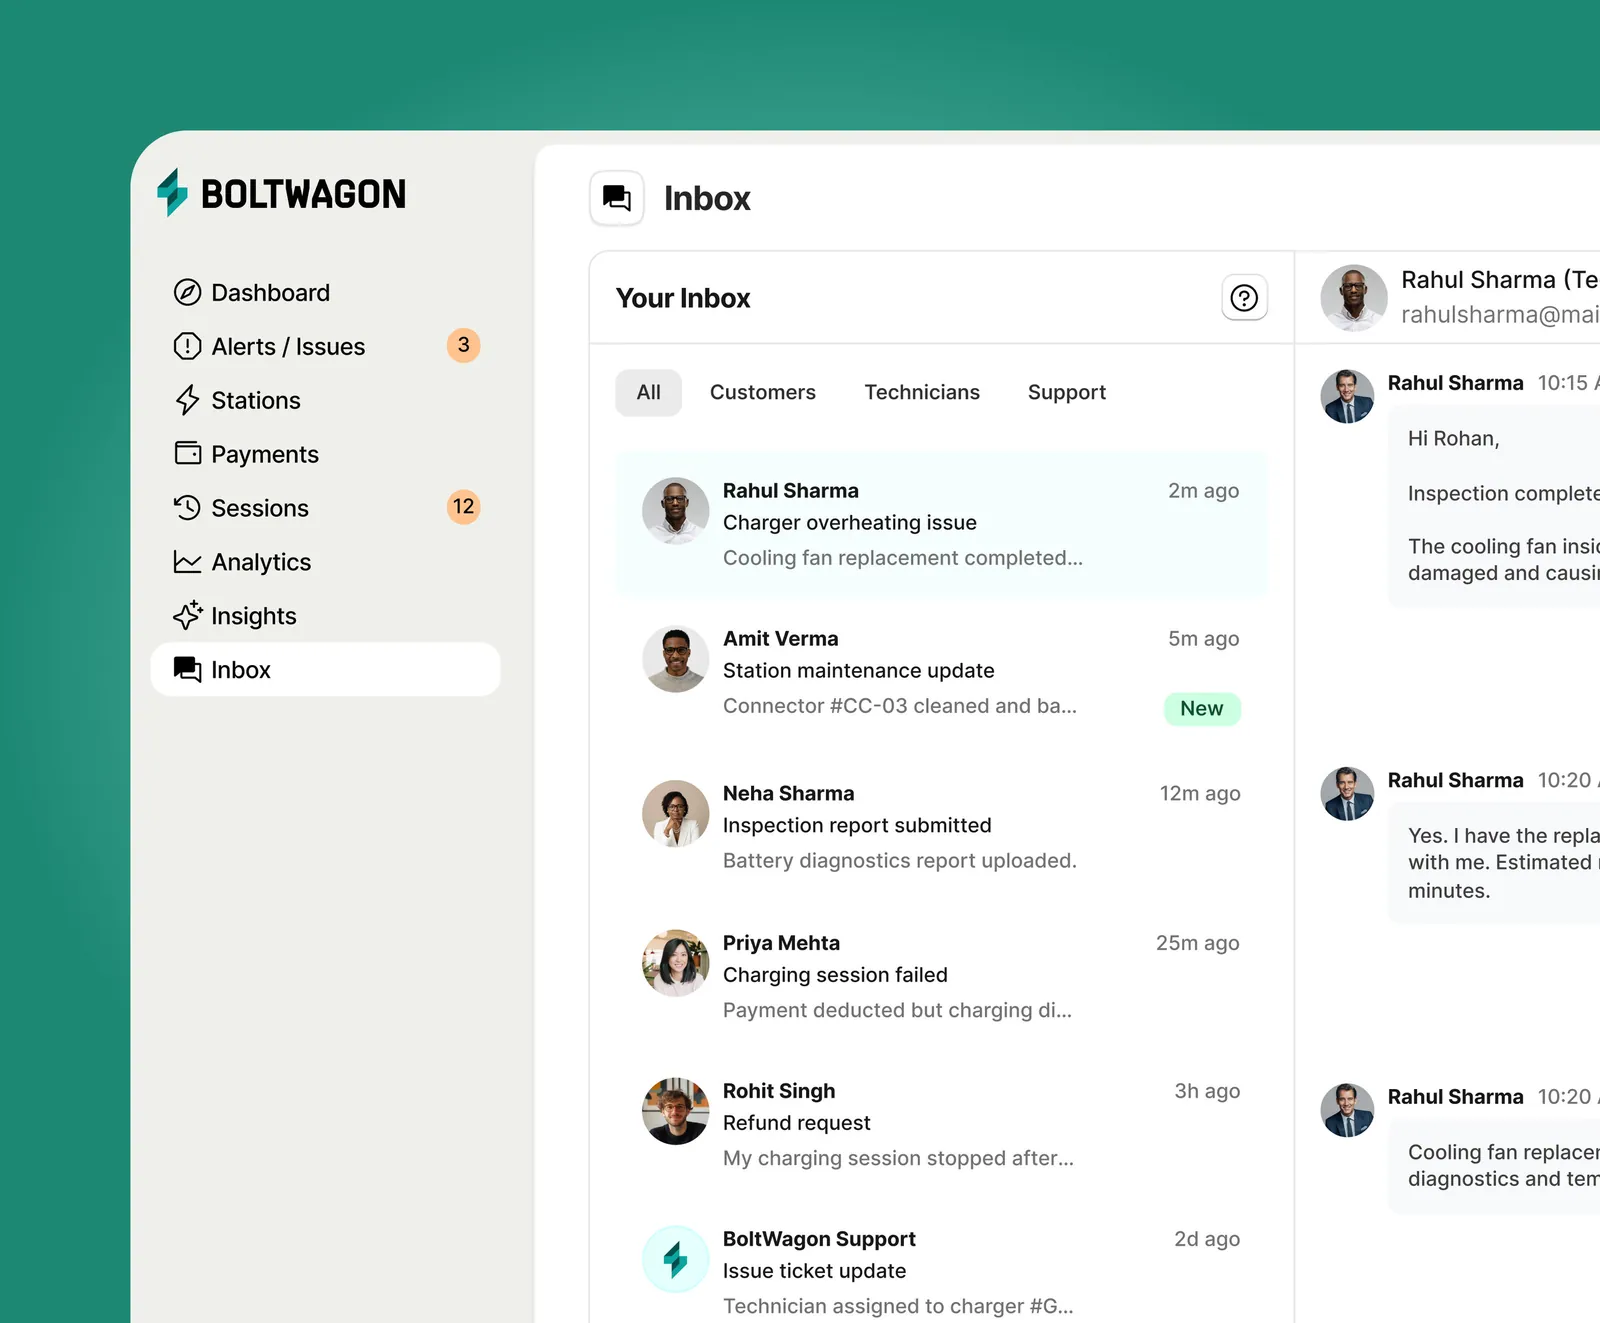Click the rahulsharma email address in chat header

(1500, 314)
